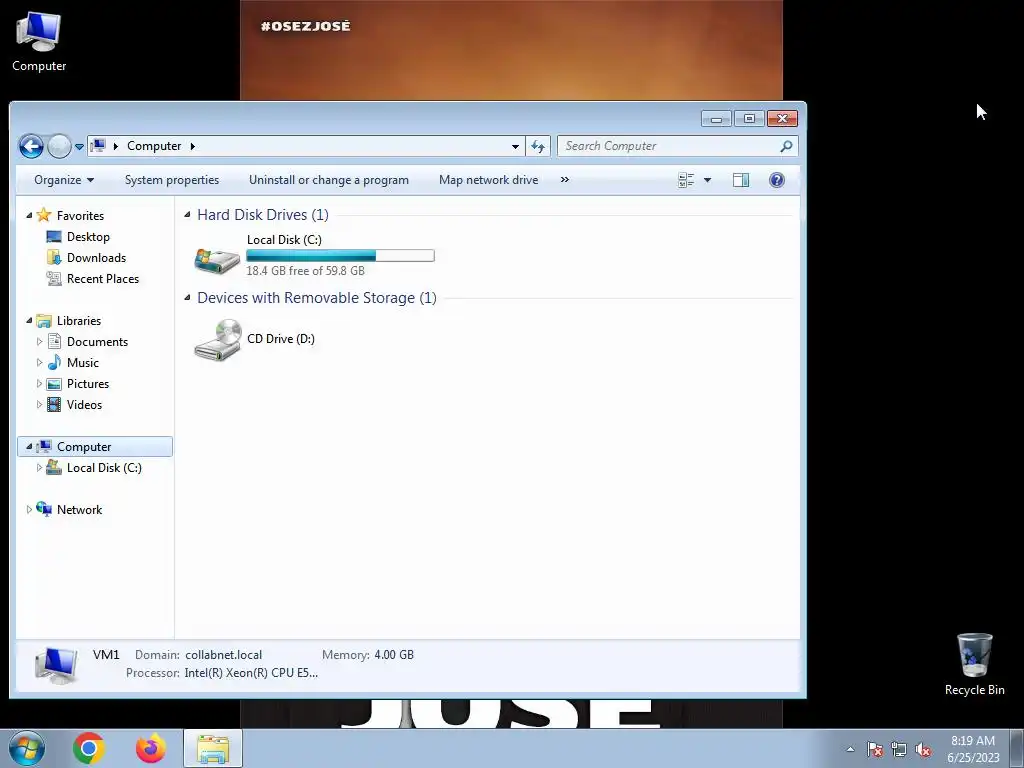Expand Local Disk (C:) in tree
Viewport: 1024px width, 768px height.
39,468
